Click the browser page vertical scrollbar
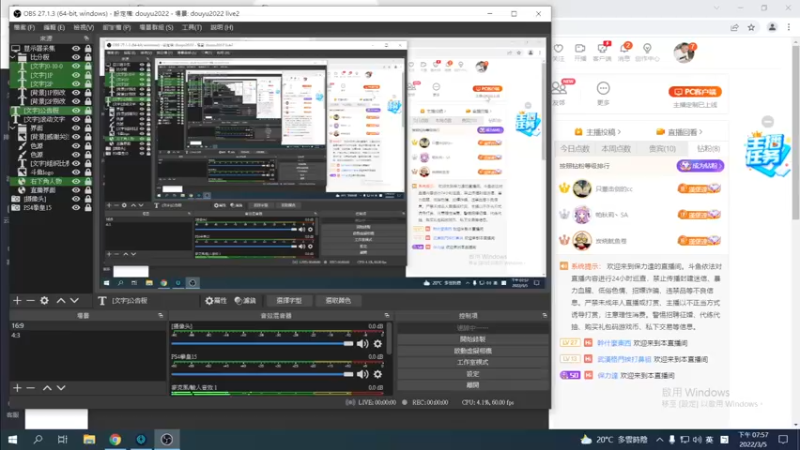The width and height of the screenshot is (800, 450). [x=796, y=133]
